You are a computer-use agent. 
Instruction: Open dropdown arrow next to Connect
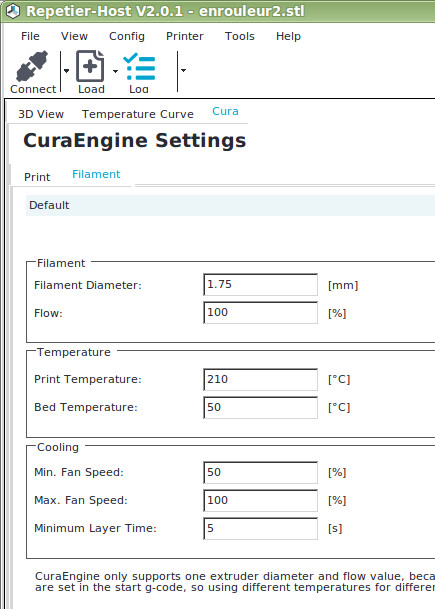point(66,71)
